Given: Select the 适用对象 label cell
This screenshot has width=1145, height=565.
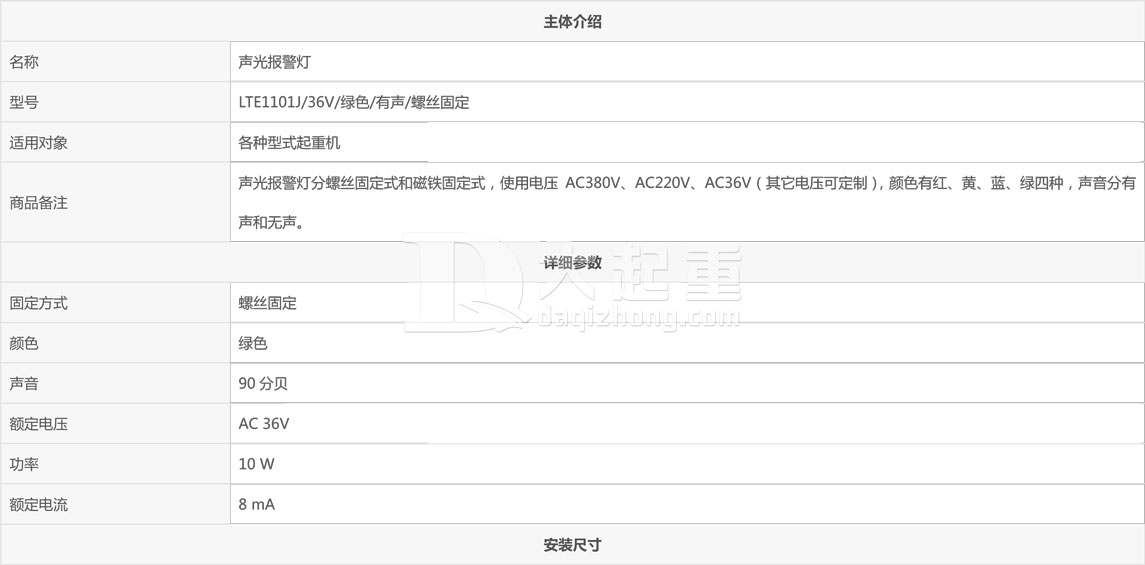Looking at the screenshot, I should pos(115,142).
